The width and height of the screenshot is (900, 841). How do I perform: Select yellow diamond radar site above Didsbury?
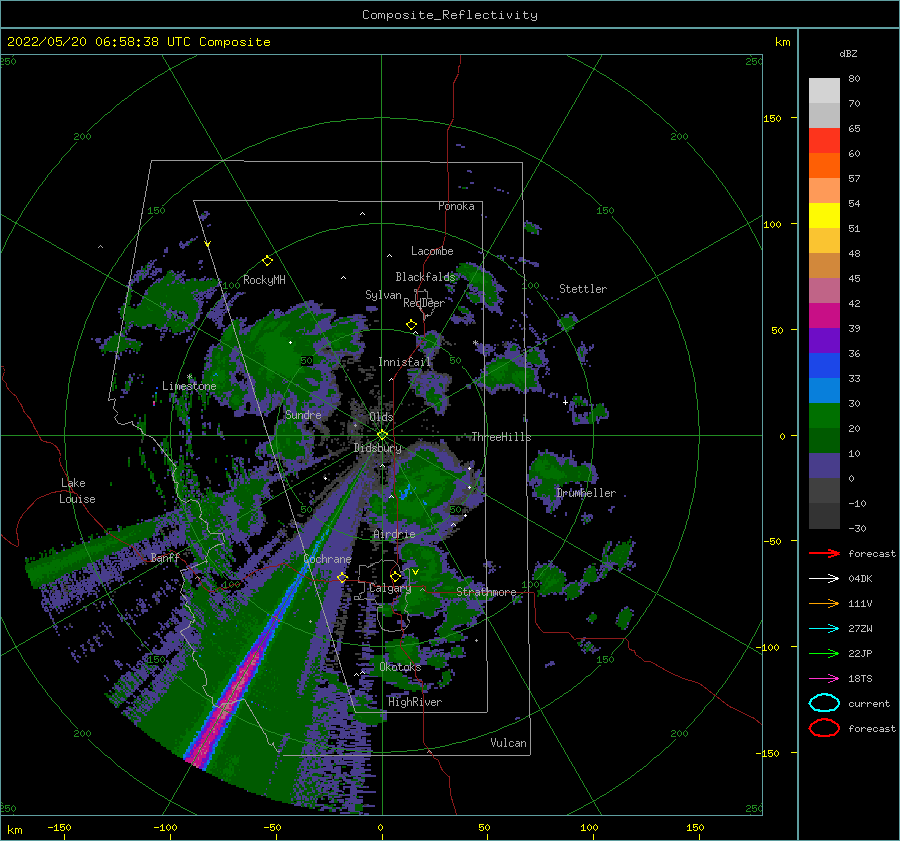[382, 435]
